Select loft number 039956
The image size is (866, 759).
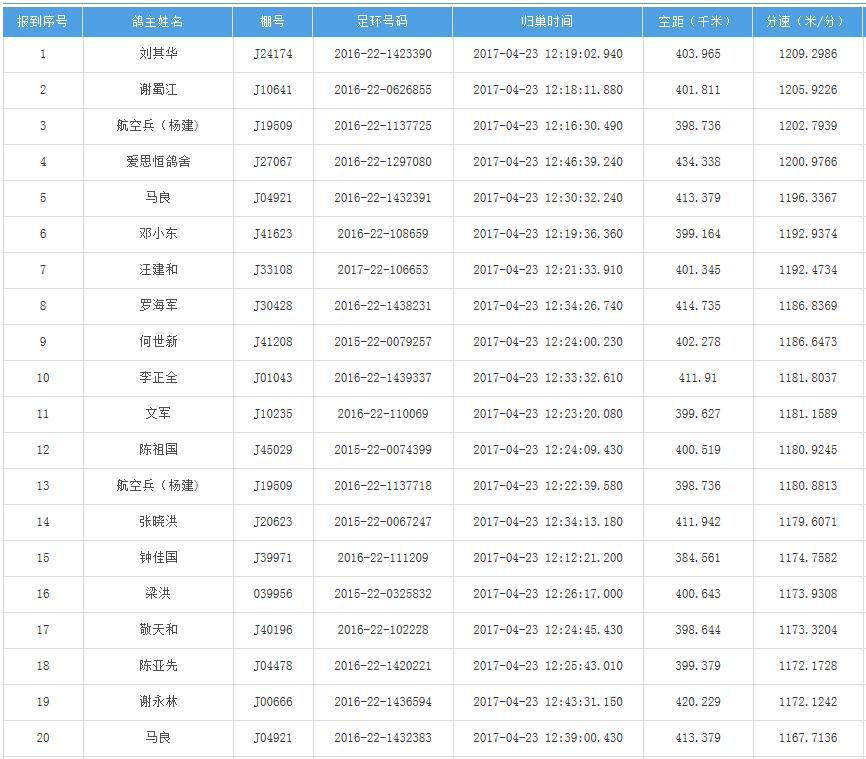272,594
